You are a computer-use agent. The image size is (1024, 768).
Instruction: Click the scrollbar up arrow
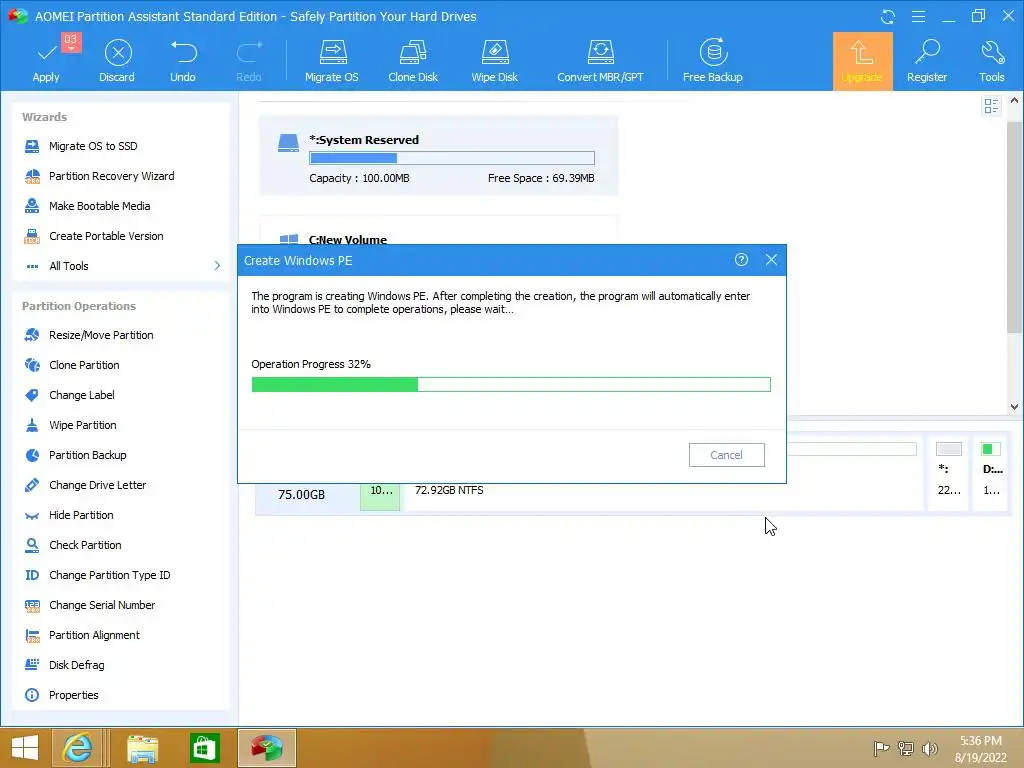[x=1014, y=101]
